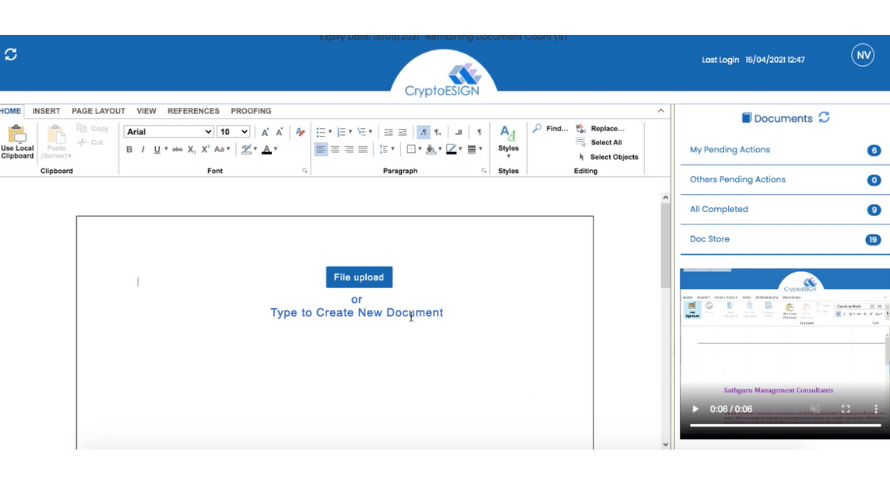This screenshot has height=500, width=890.
Task: Click the Find search icon
Action: [538, 129]
